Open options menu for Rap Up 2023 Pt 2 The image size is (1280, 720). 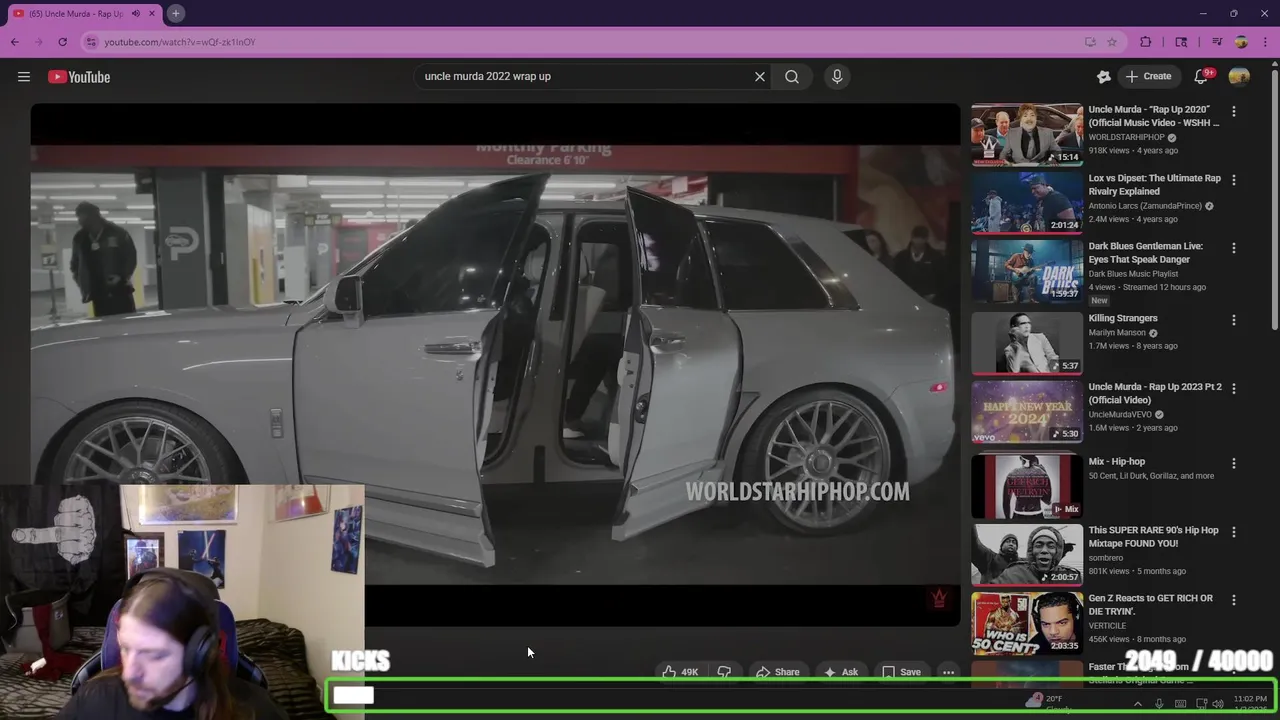[x=1234, y=388]
